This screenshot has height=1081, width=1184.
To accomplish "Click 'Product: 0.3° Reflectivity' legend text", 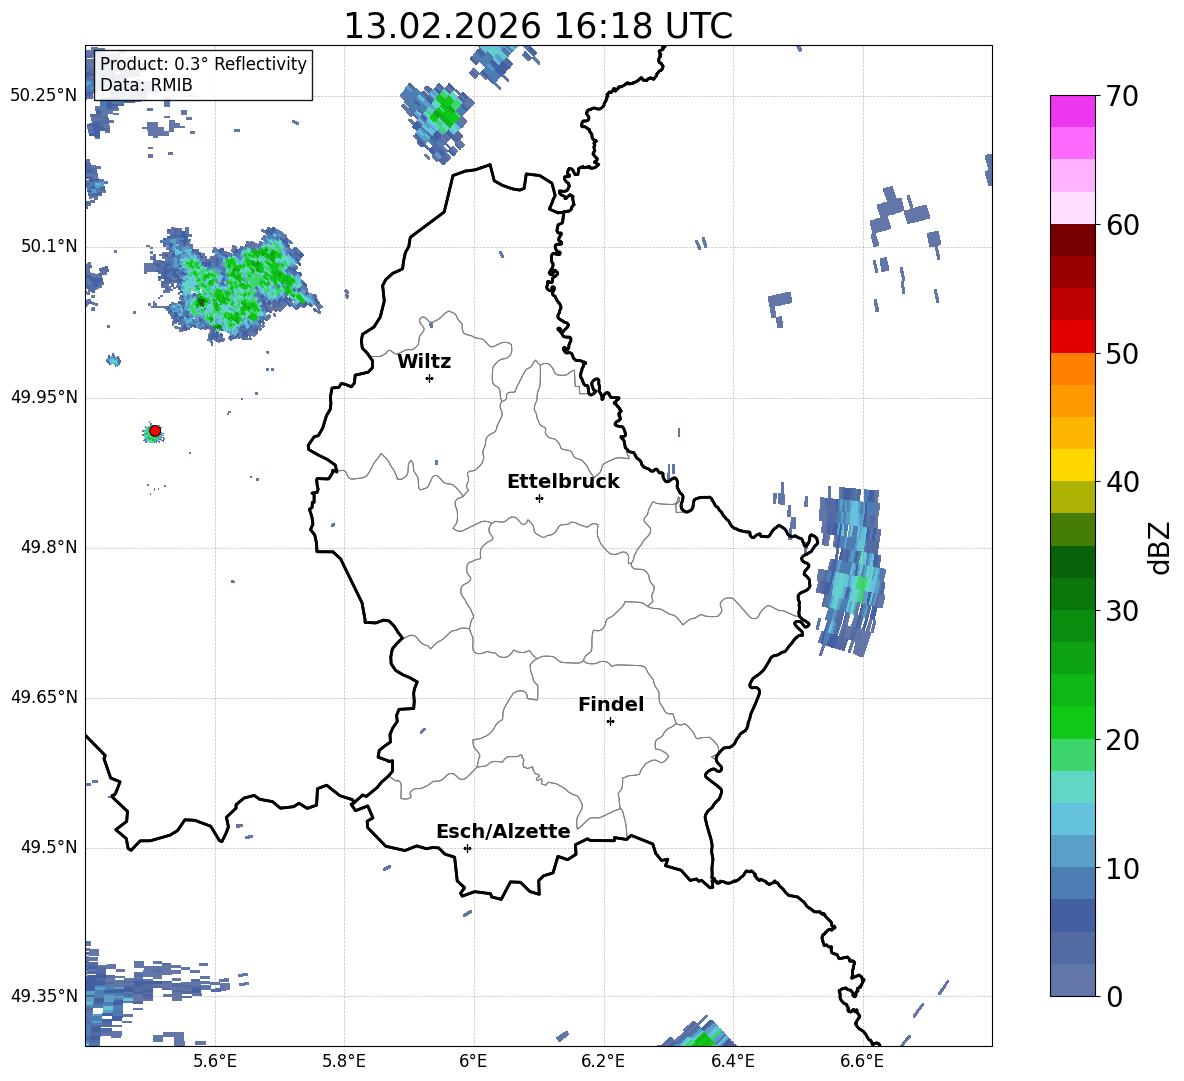I will click(x=203, y=63).
